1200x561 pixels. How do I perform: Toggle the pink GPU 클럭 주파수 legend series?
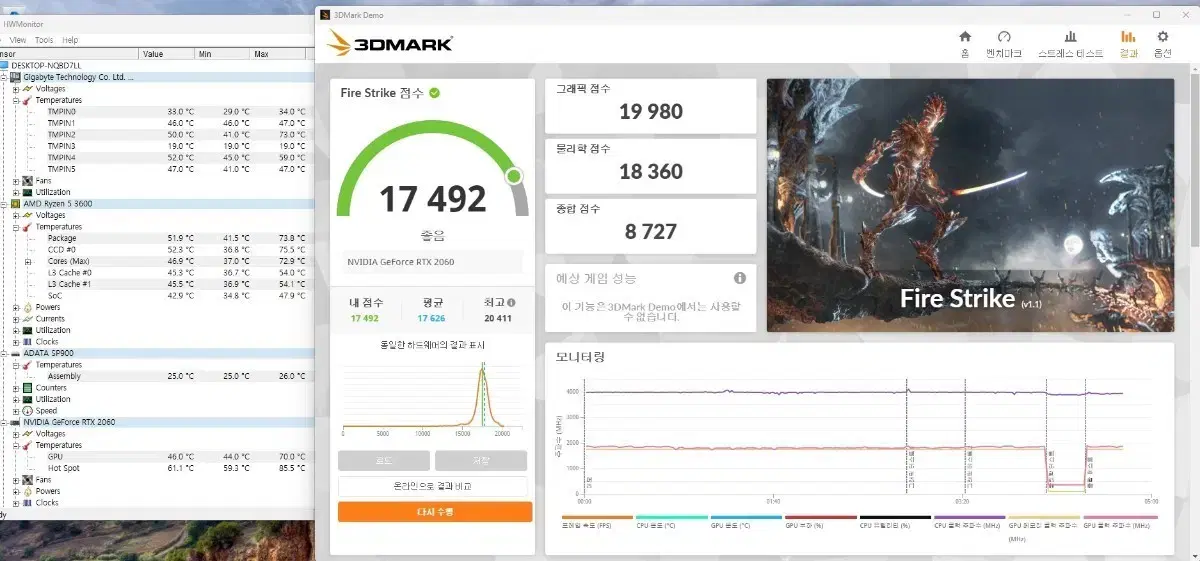coord(1120,521)
